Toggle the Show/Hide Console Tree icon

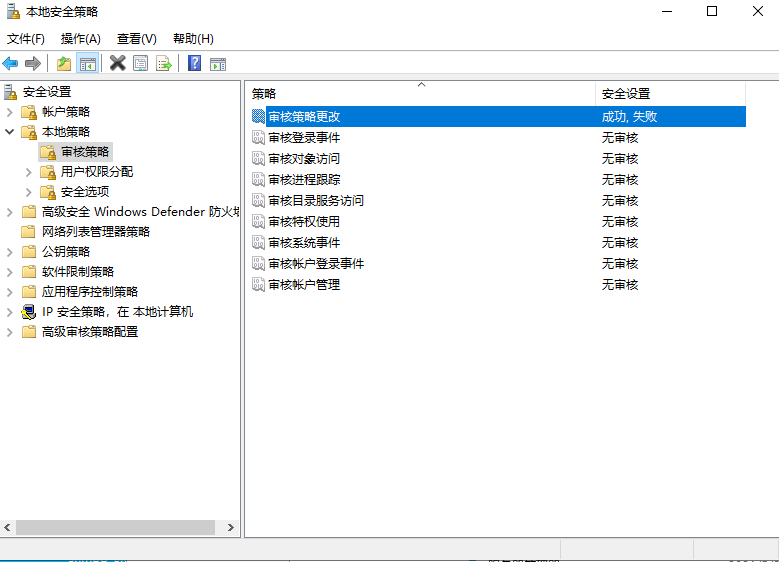coord(88,63)
